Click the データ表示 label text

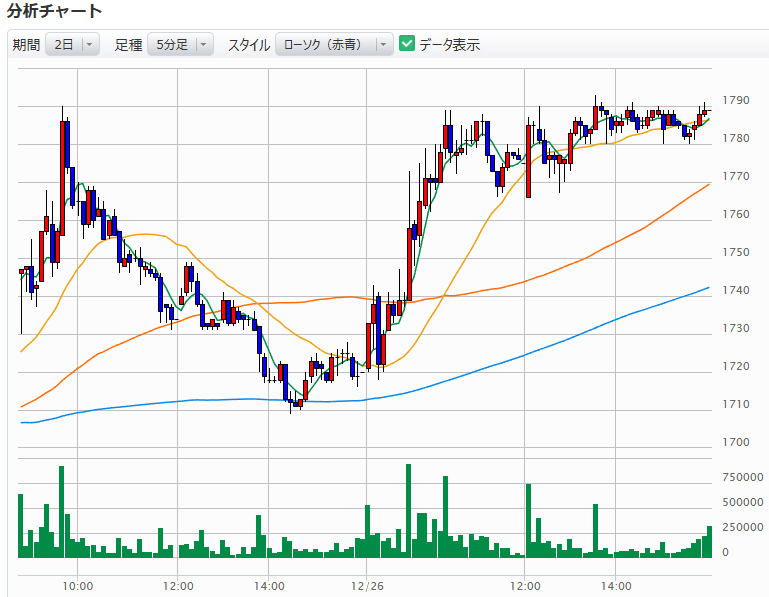(449, 44)
